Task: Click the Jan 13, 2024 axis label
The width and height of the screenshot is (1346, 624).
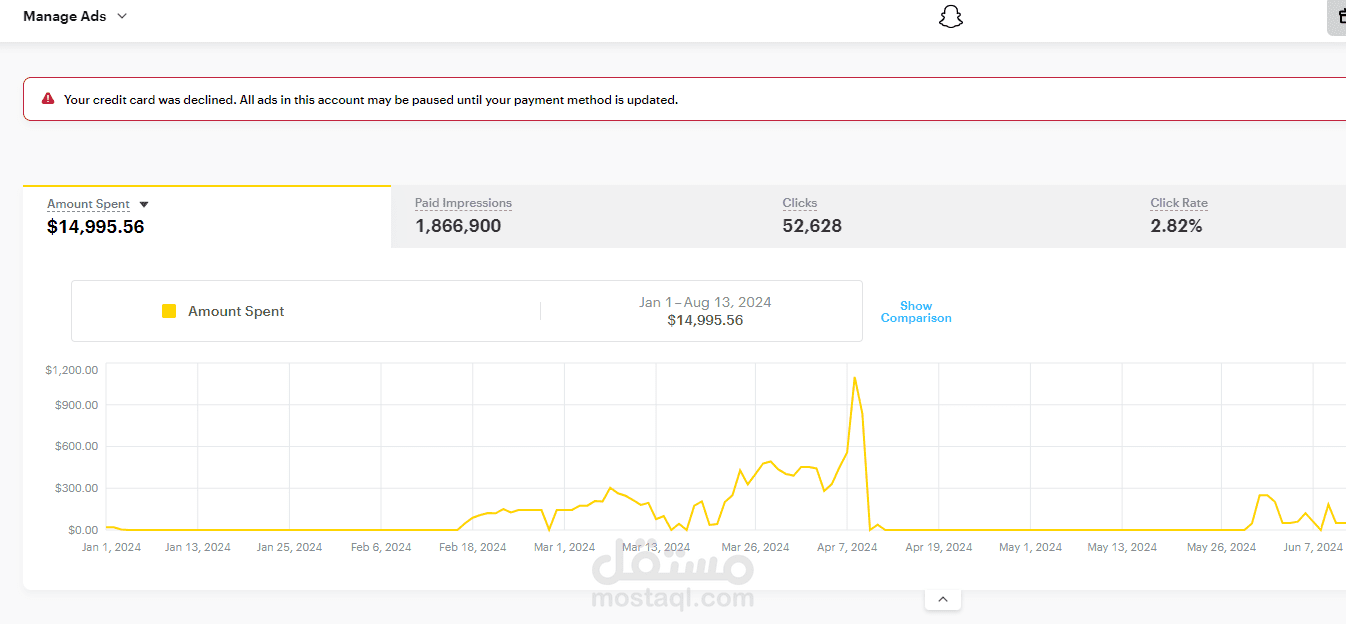Action: point(198,547)
